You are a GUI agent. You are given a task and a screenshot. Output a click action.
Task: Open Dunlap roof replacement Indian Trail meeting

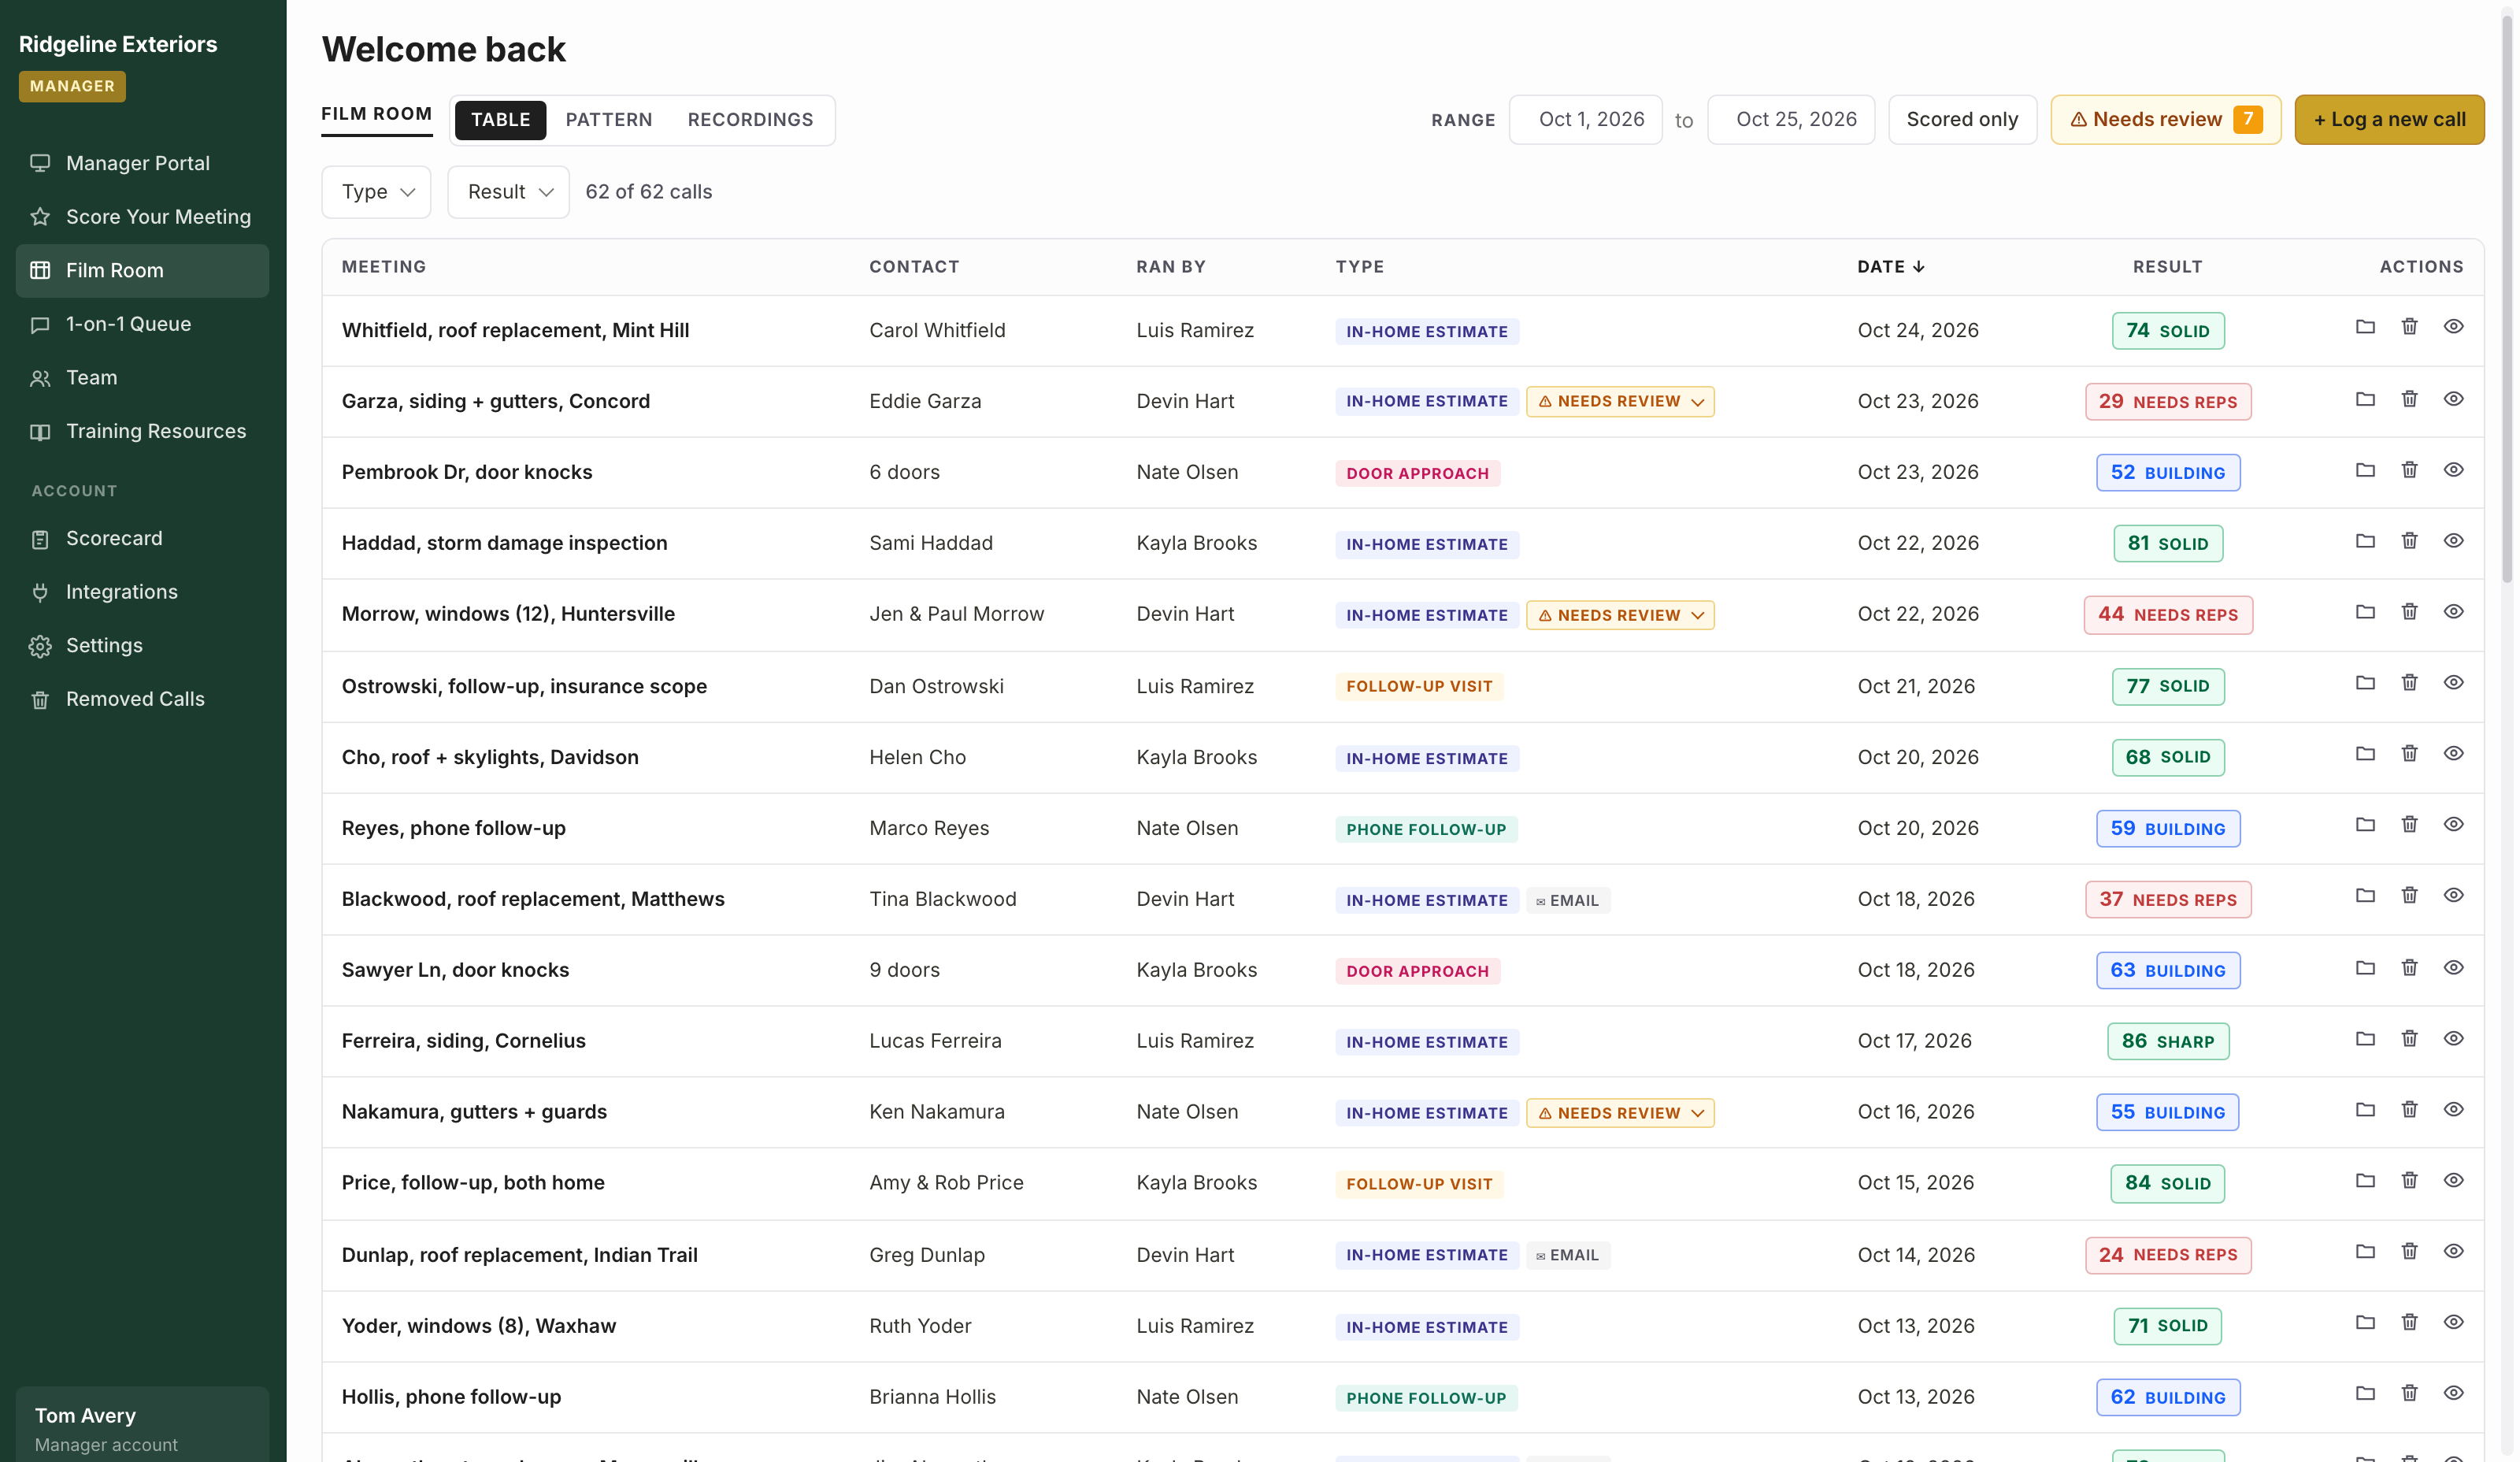pos(521,1256)
